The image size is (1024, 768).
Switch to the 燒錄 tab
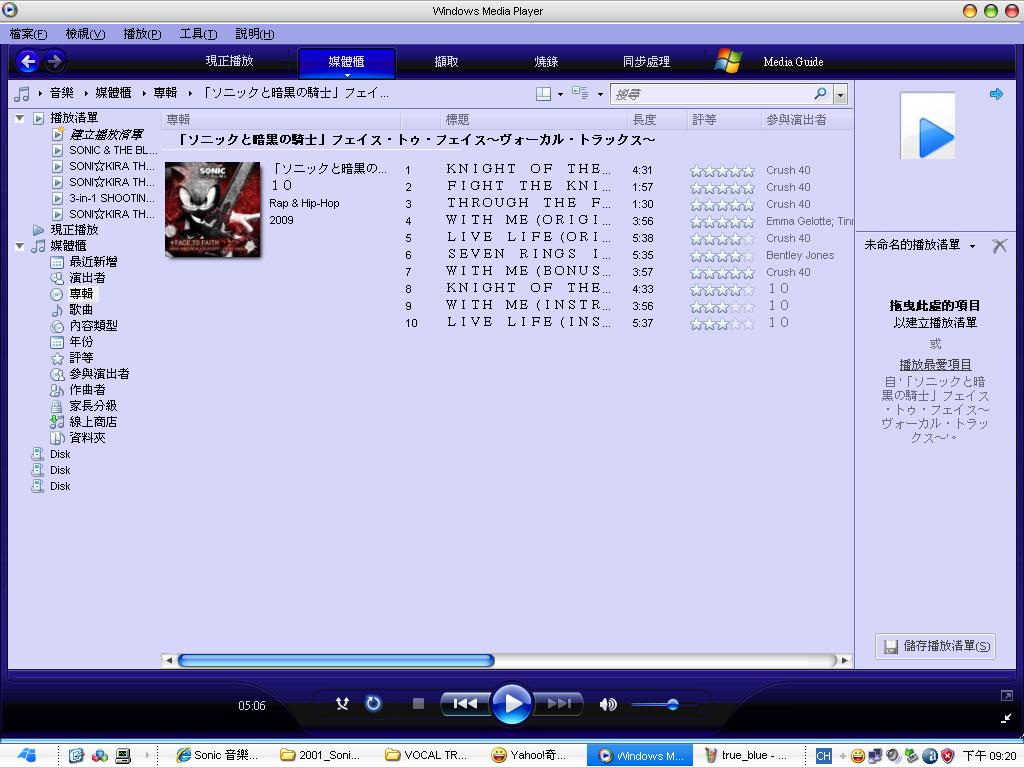pos(546,62)
